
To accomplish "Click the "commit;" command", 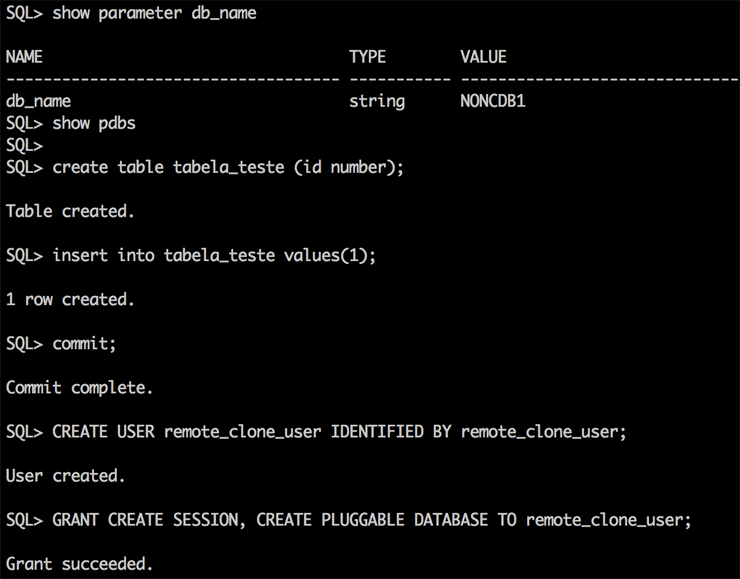I will pyautogui.click(x=84, y=343).
